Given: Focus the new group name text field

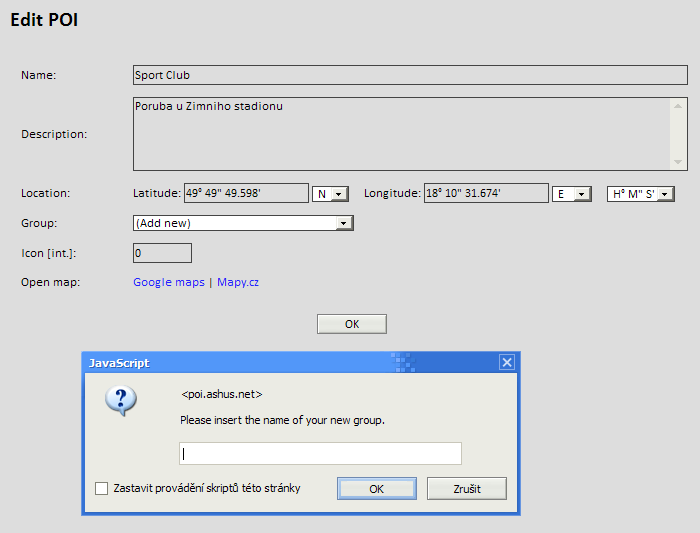Looking at the screenshot, I should [x=320, y=454].
